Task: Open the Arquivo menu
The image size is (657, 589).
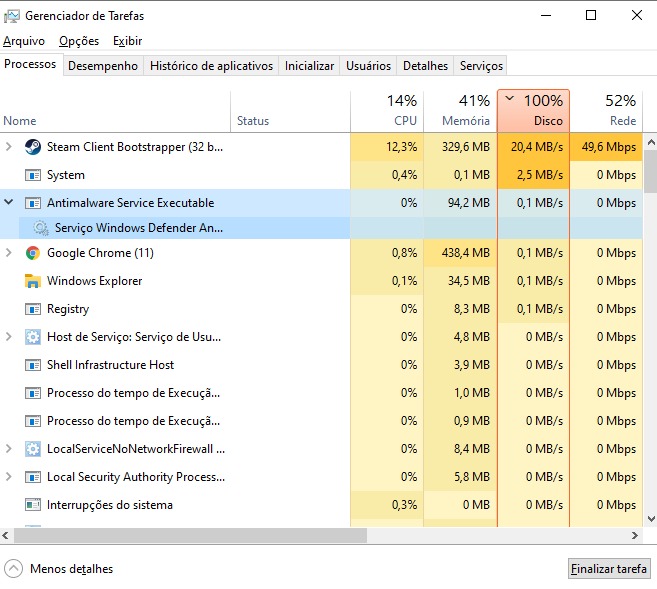Action: coord(24,41)
